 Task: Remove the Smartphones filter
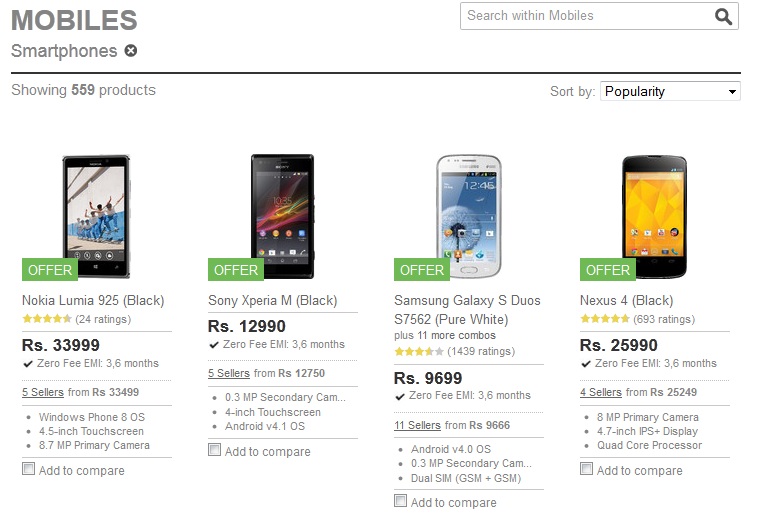point(131,51)
